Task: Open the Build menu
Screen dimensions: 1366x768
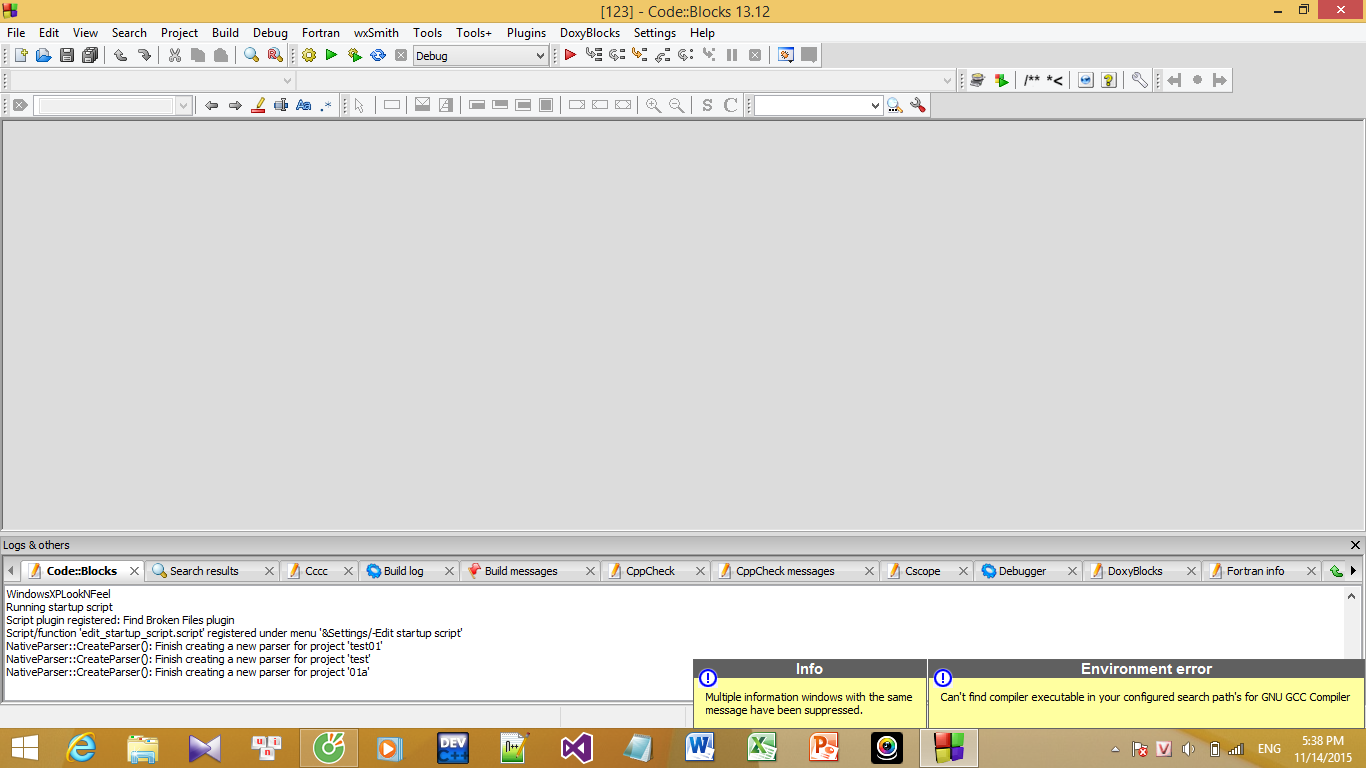Action: point(225,32)
